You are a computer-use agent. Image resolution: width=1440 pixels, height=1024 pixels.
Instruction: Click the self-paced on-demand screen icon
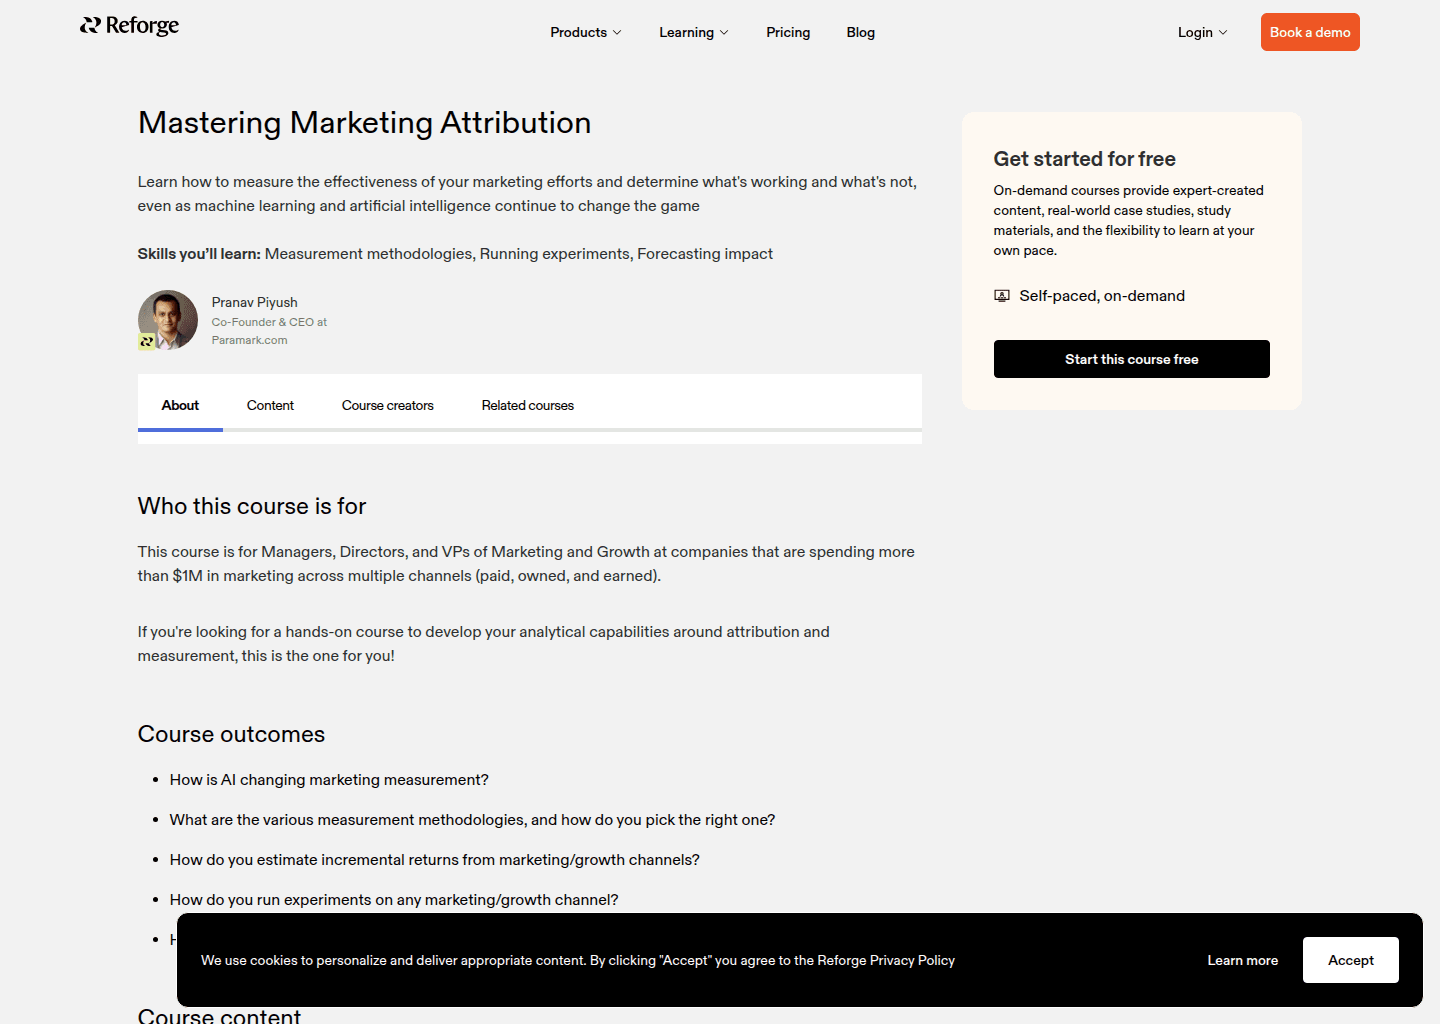1001,295
